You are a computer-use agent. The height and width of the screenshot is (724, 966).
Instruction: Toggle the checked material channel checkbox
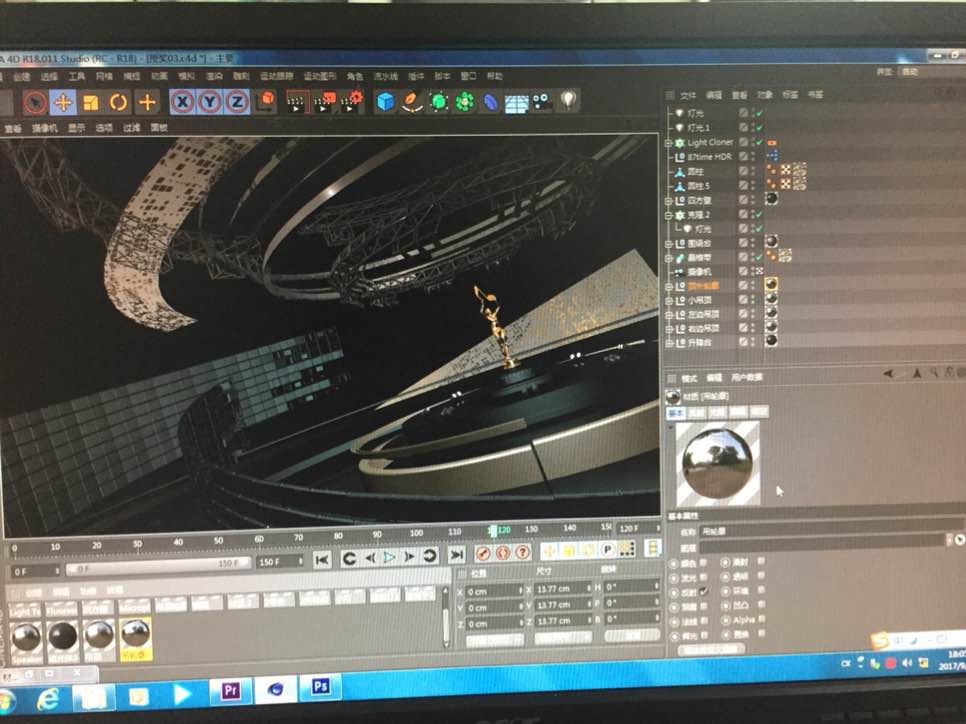pos(704,592)
